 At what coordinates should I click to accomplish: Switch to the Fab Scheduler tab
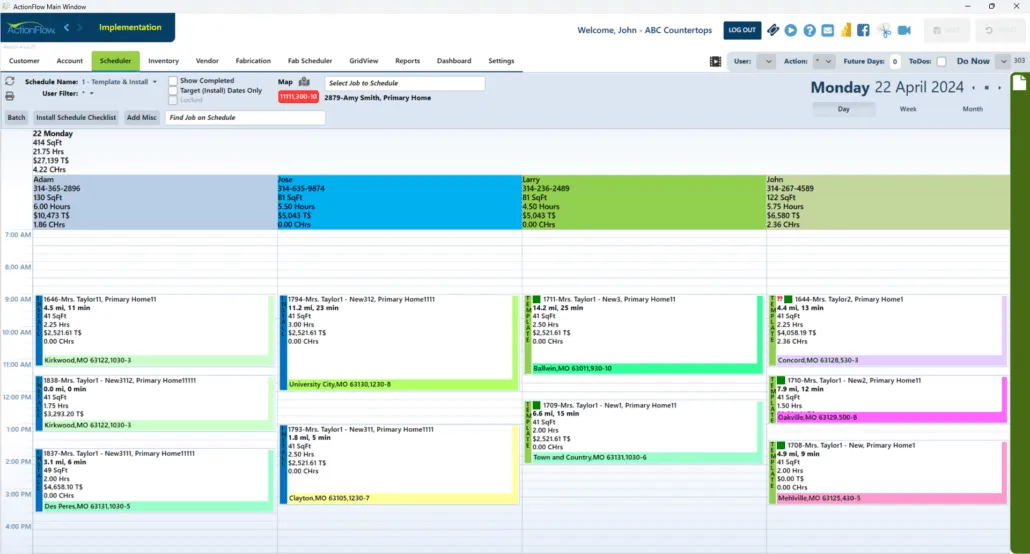[309, 61]
